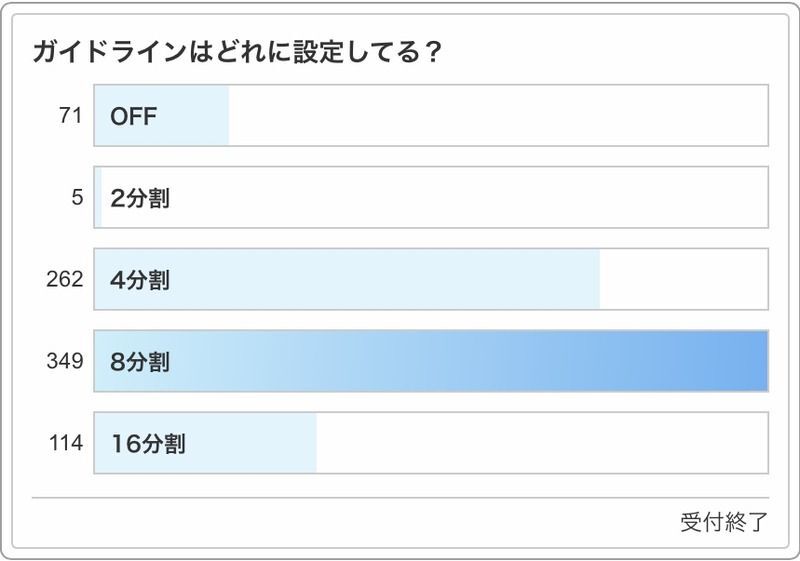This screenshot has width=800, height=561.
Task: Select the 8分割 option label
Action: click(x=140, y=361)
